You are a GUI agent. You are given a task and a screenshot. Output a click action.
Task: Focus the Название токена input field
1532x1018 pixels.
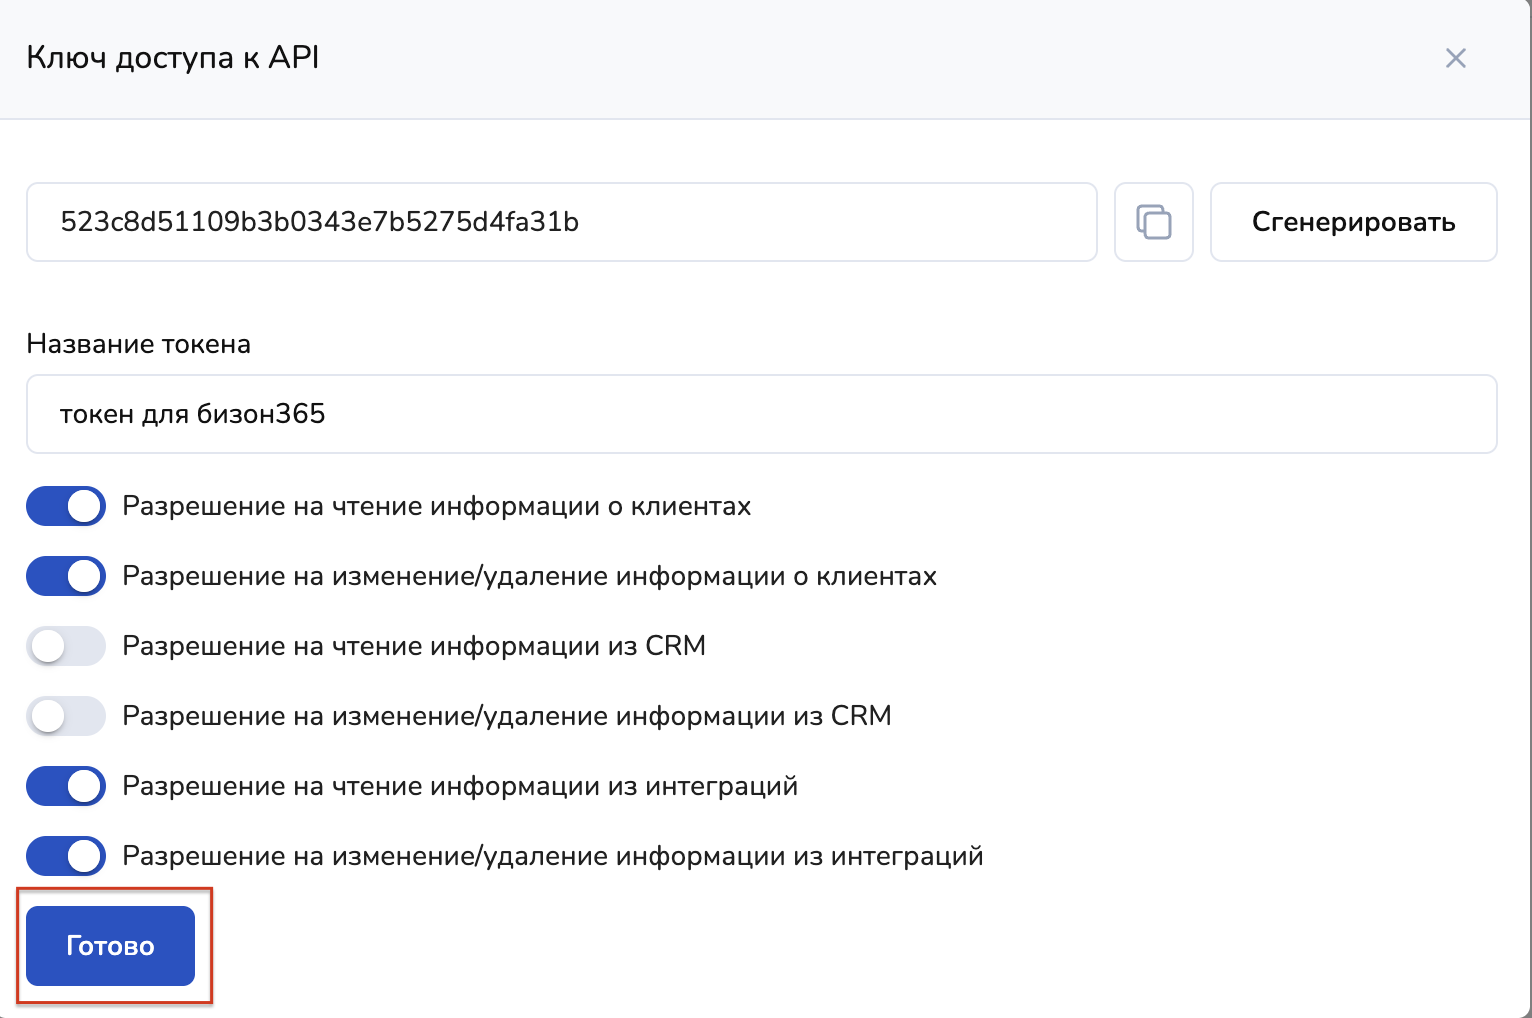click(x=761, y=414)
